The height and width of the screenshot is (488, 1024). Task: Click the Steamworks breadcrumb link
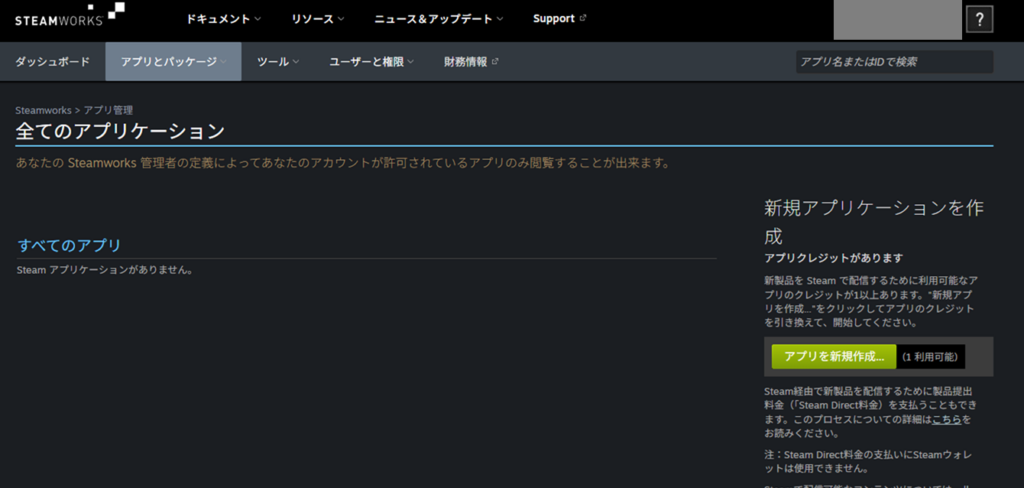43,110
